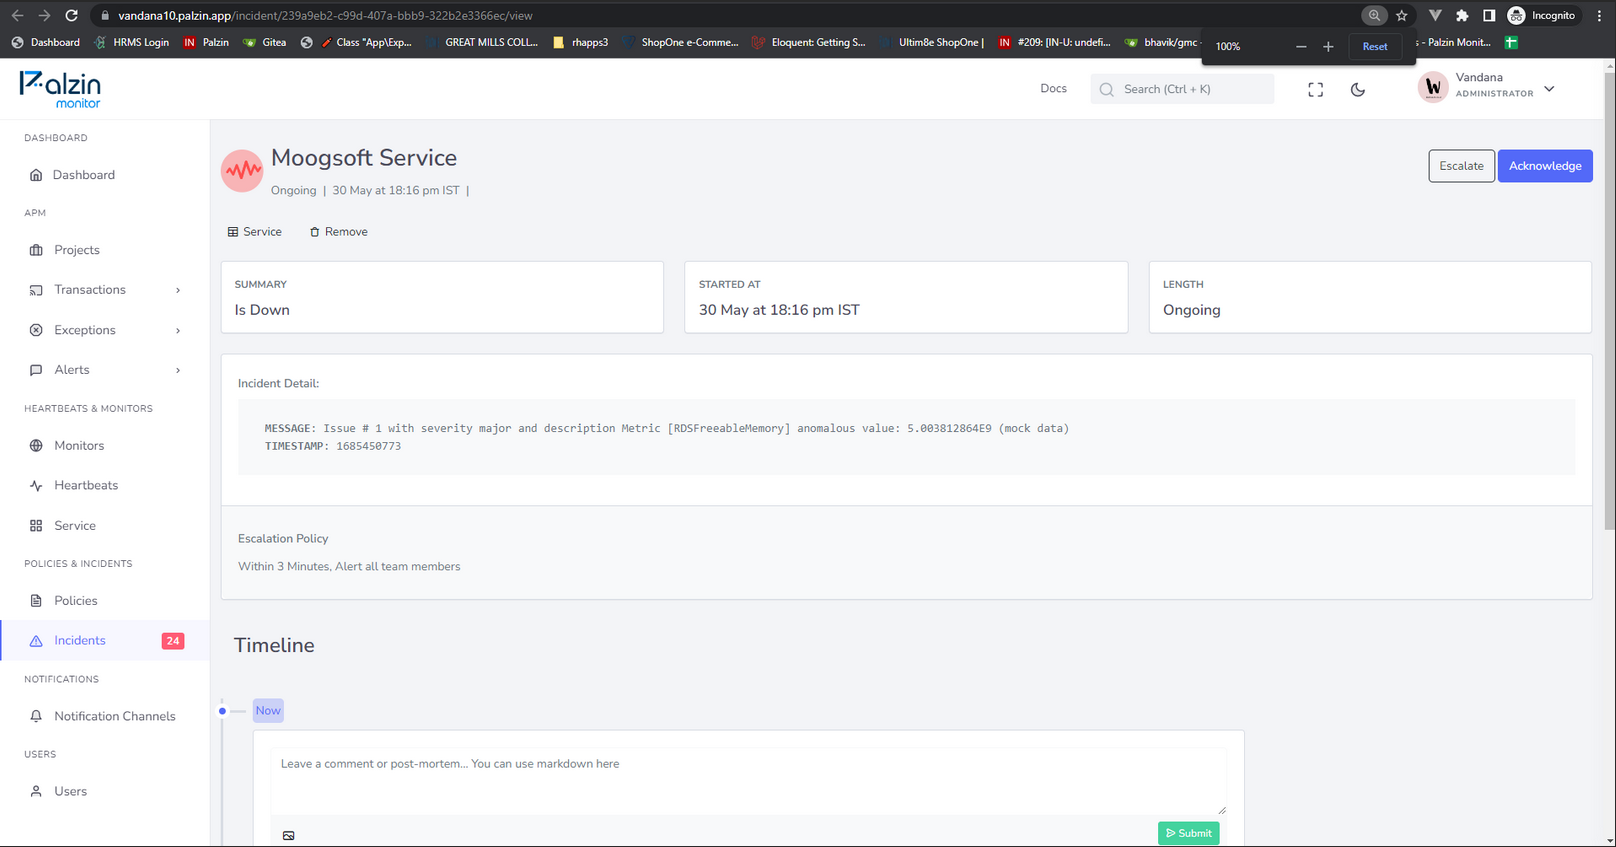Increase zoom with plus button
The width and height of the screenshot is (1616, 847).
pyautogui.click(x=1328, y=47)
